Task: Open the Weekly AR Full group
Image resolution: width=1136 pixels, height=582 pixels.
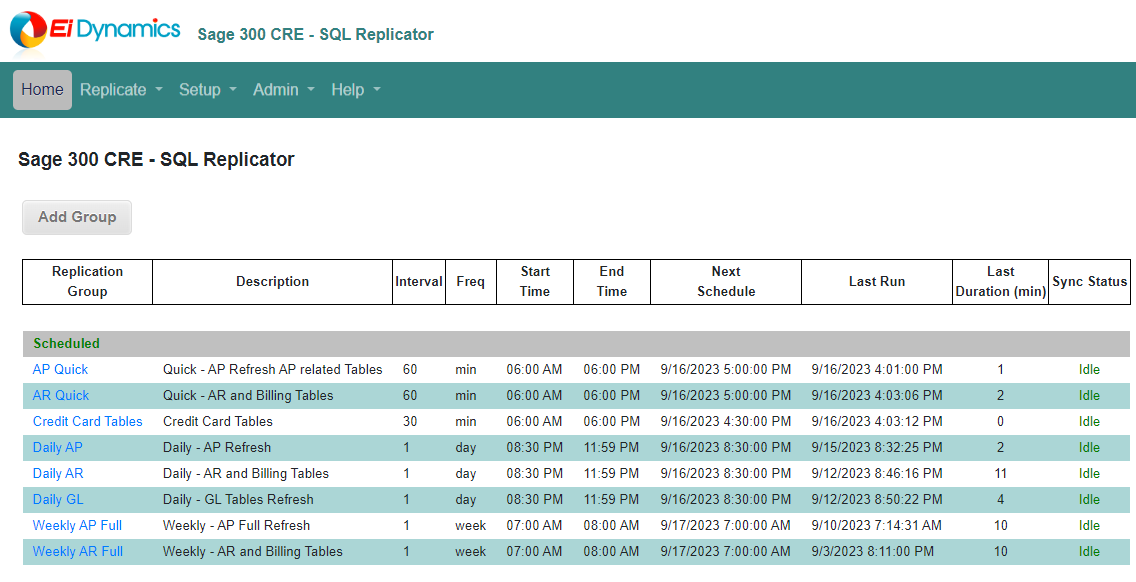Action: pos(77,552)
